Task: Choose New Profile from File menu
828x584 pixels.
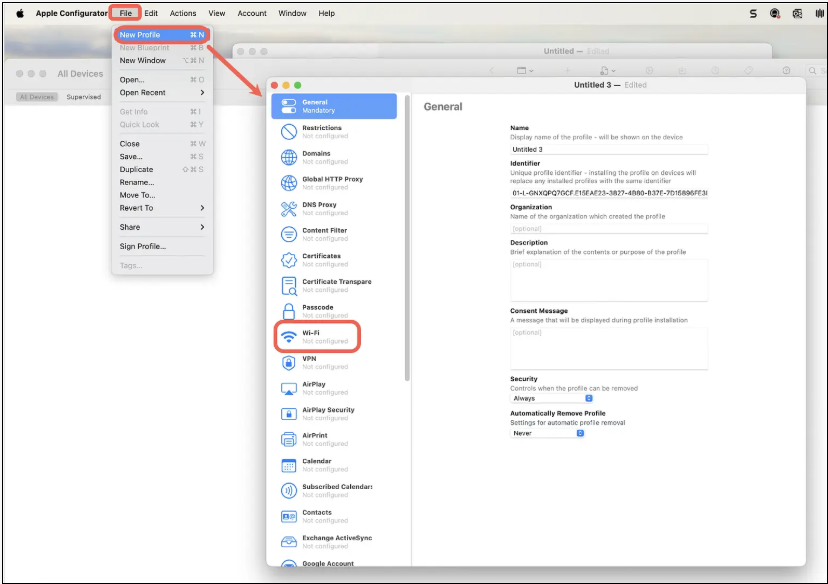Action: pyautogui.click(x=161, y=35)
